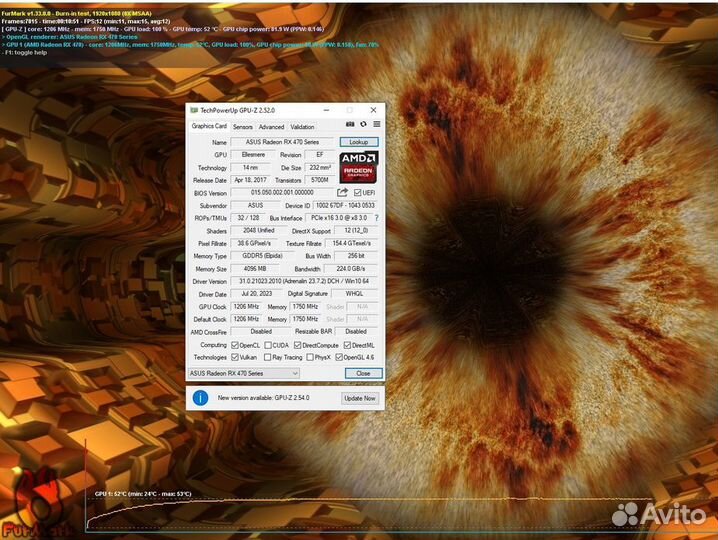Click the Update Now button
The width and height of the screenshot is (718, 540).
click(x=360, y=398)
